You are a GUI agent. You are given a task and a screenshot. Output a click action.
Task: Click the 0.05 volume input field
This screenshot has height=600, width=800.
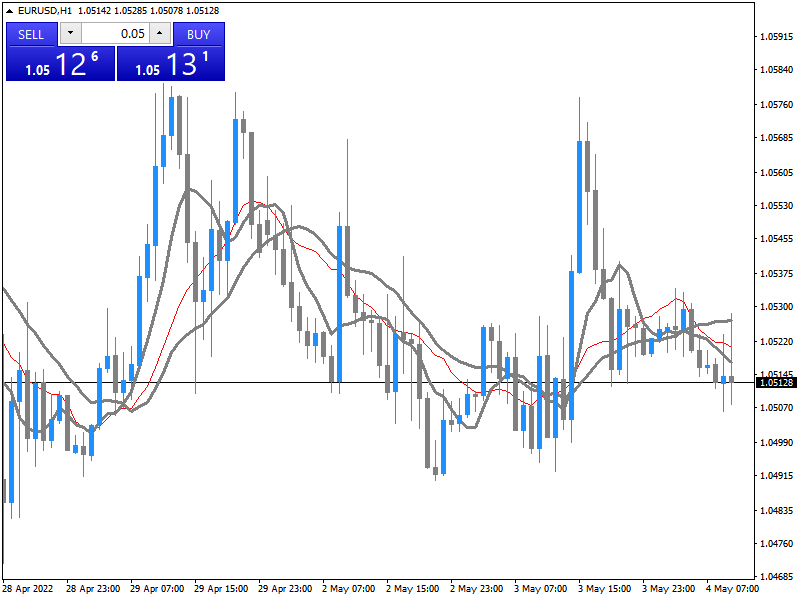click(x=114, y=34)
